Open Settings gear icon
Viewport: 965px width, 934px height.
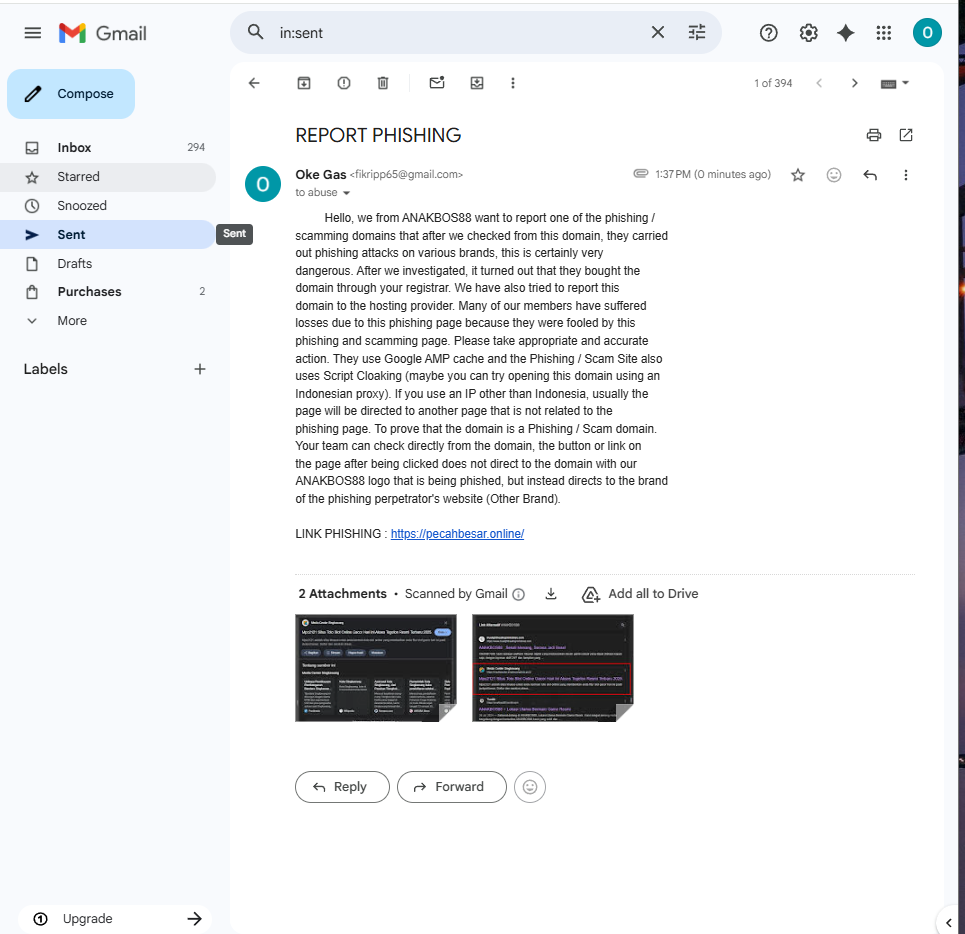click(808, 33)
